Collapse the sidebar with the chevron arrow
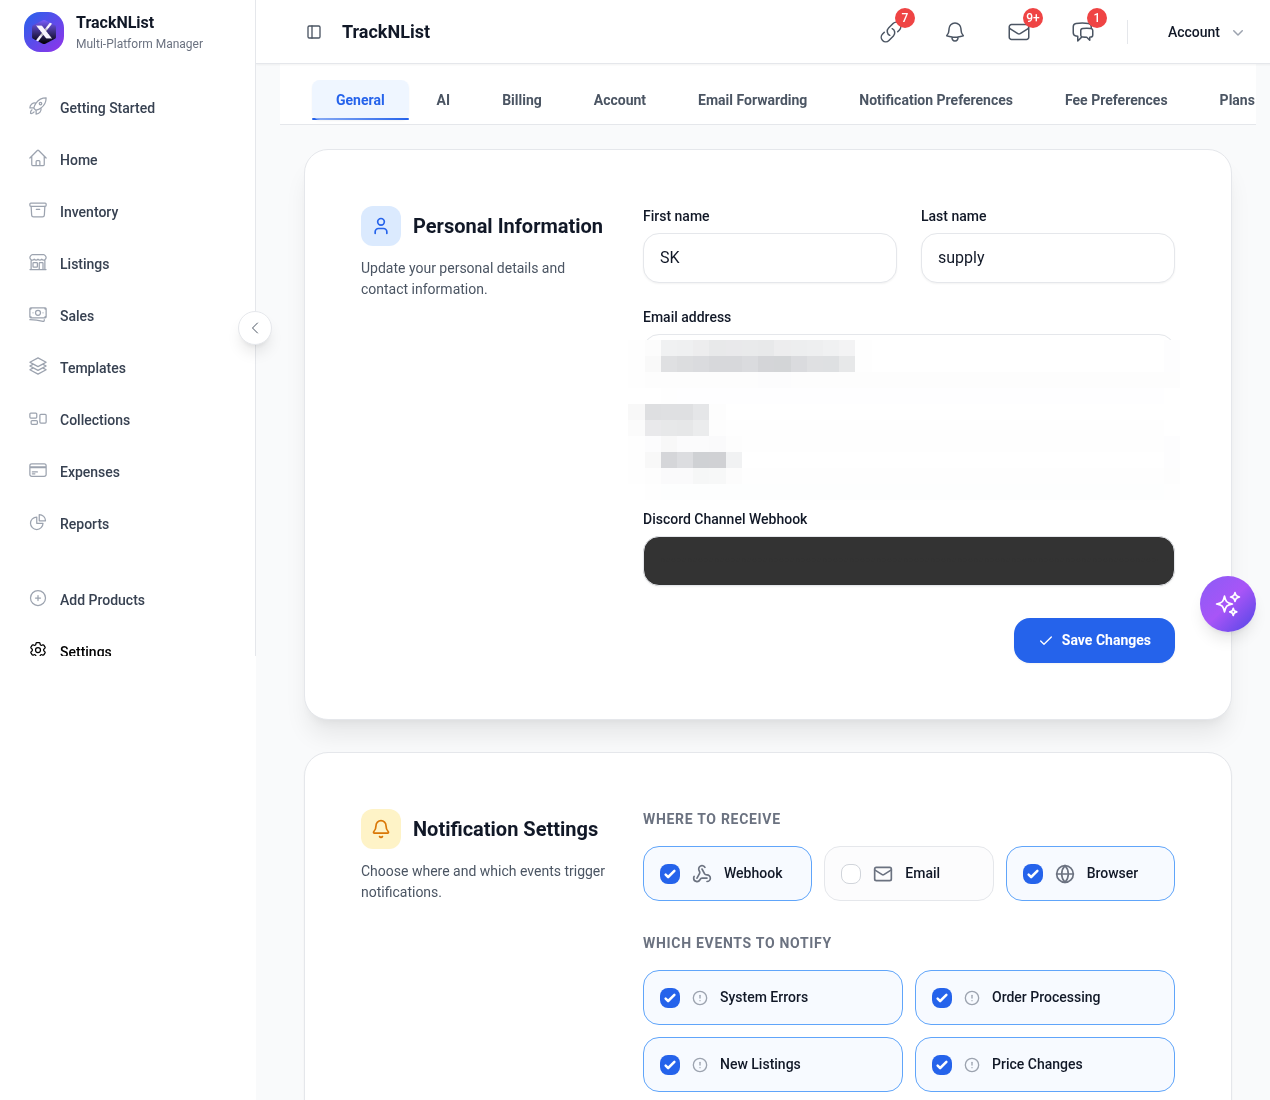The width and height of the screenshot is (1270, 1100). point(255,328)
